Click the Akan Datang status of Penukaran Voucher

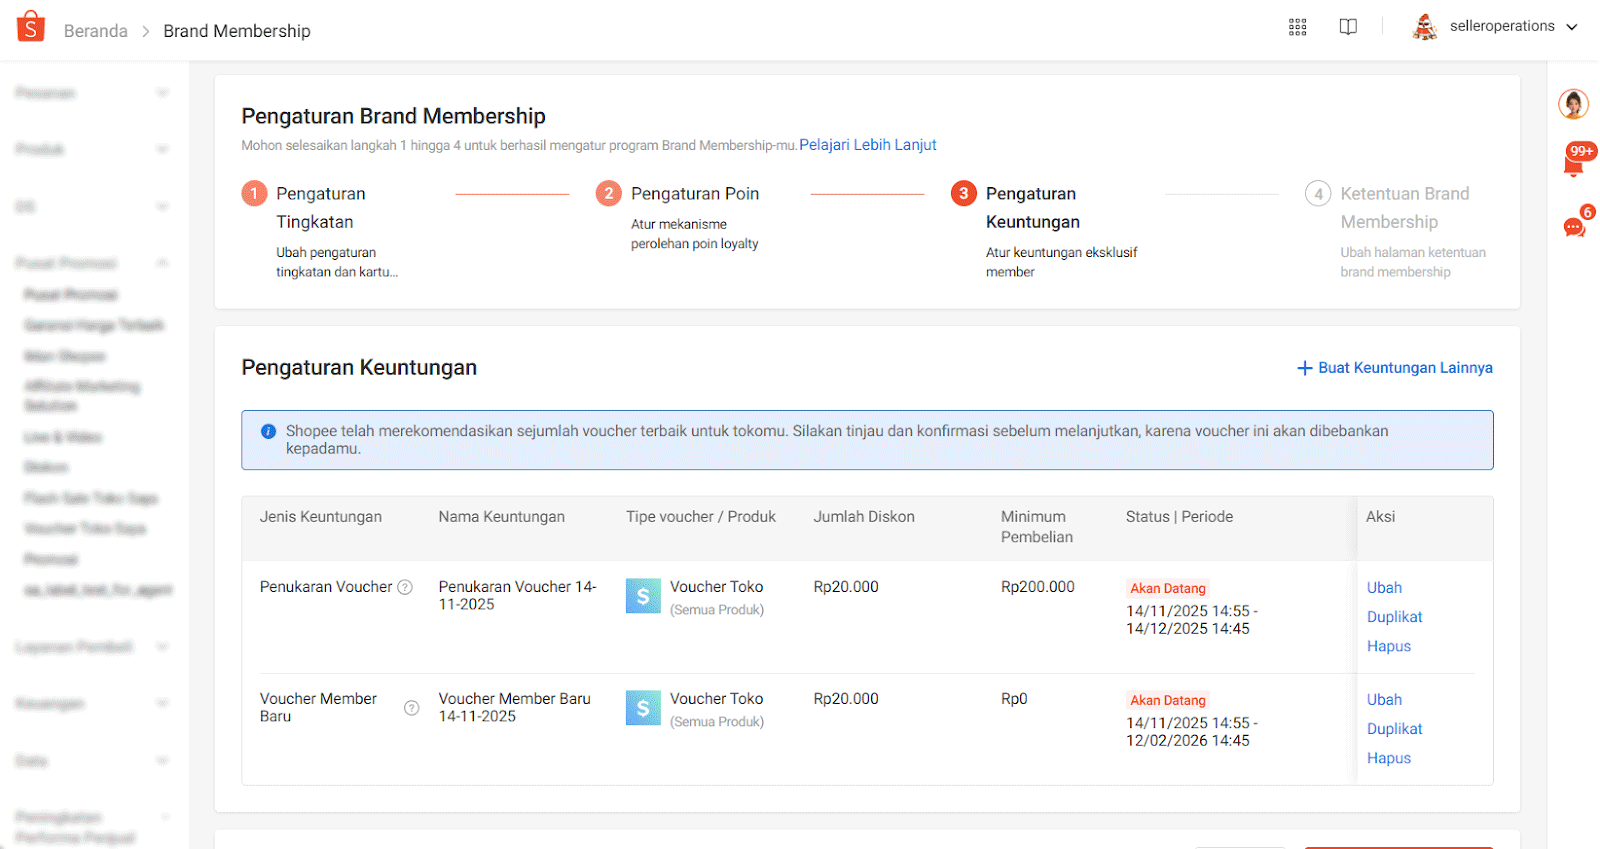[x=1168, y=588]
